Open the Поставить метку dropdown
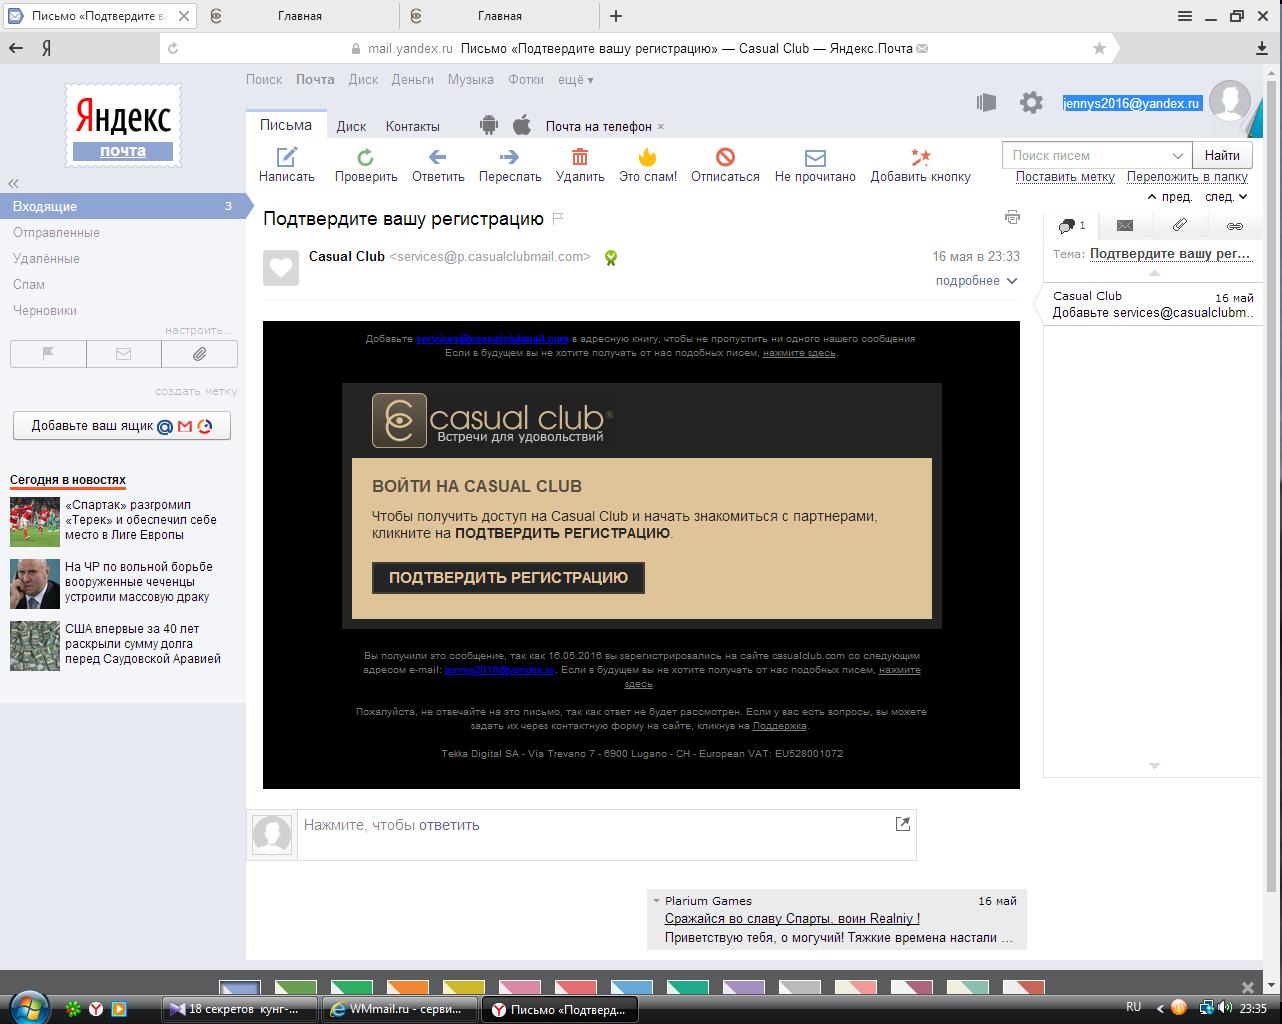This screenshot has width=1282, height=1024. click(x=1065, y=177)
